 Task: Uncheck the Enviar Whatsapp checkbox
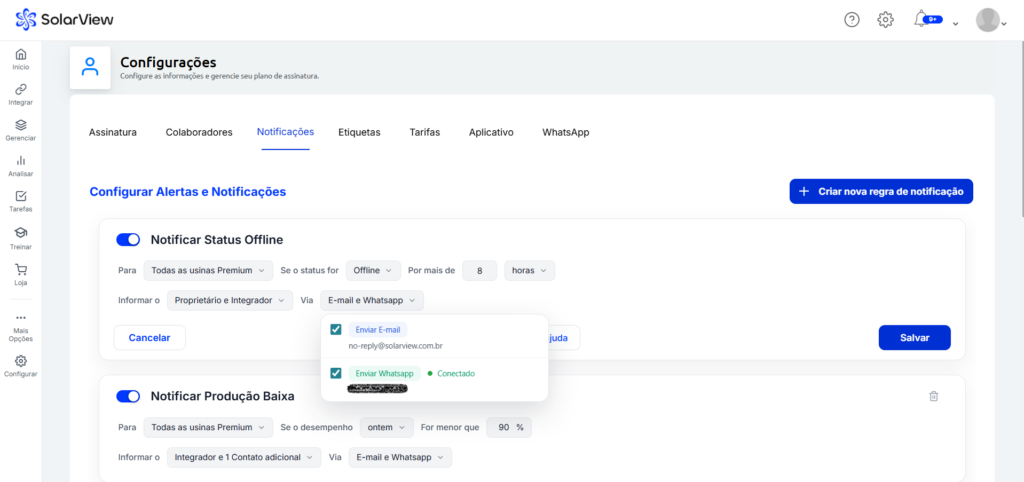pos(336,373)
